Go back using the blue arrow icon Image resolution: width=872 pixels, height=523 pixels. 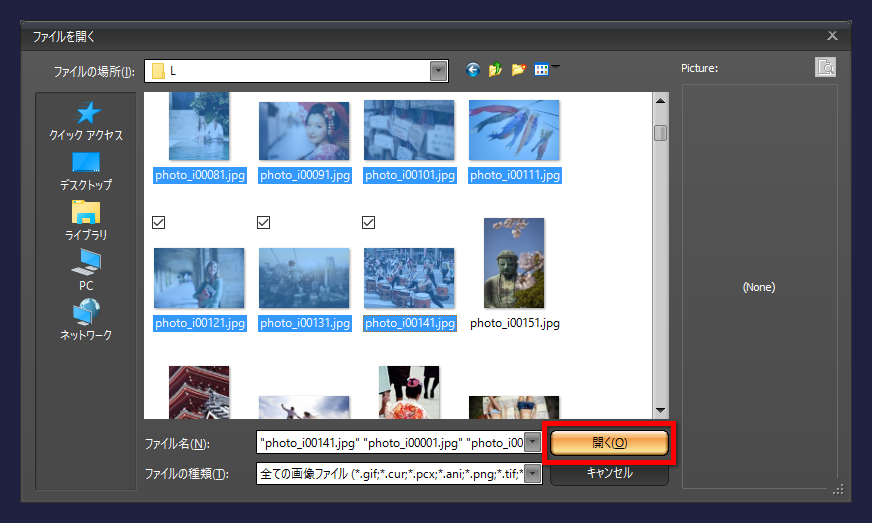[473, 70]
